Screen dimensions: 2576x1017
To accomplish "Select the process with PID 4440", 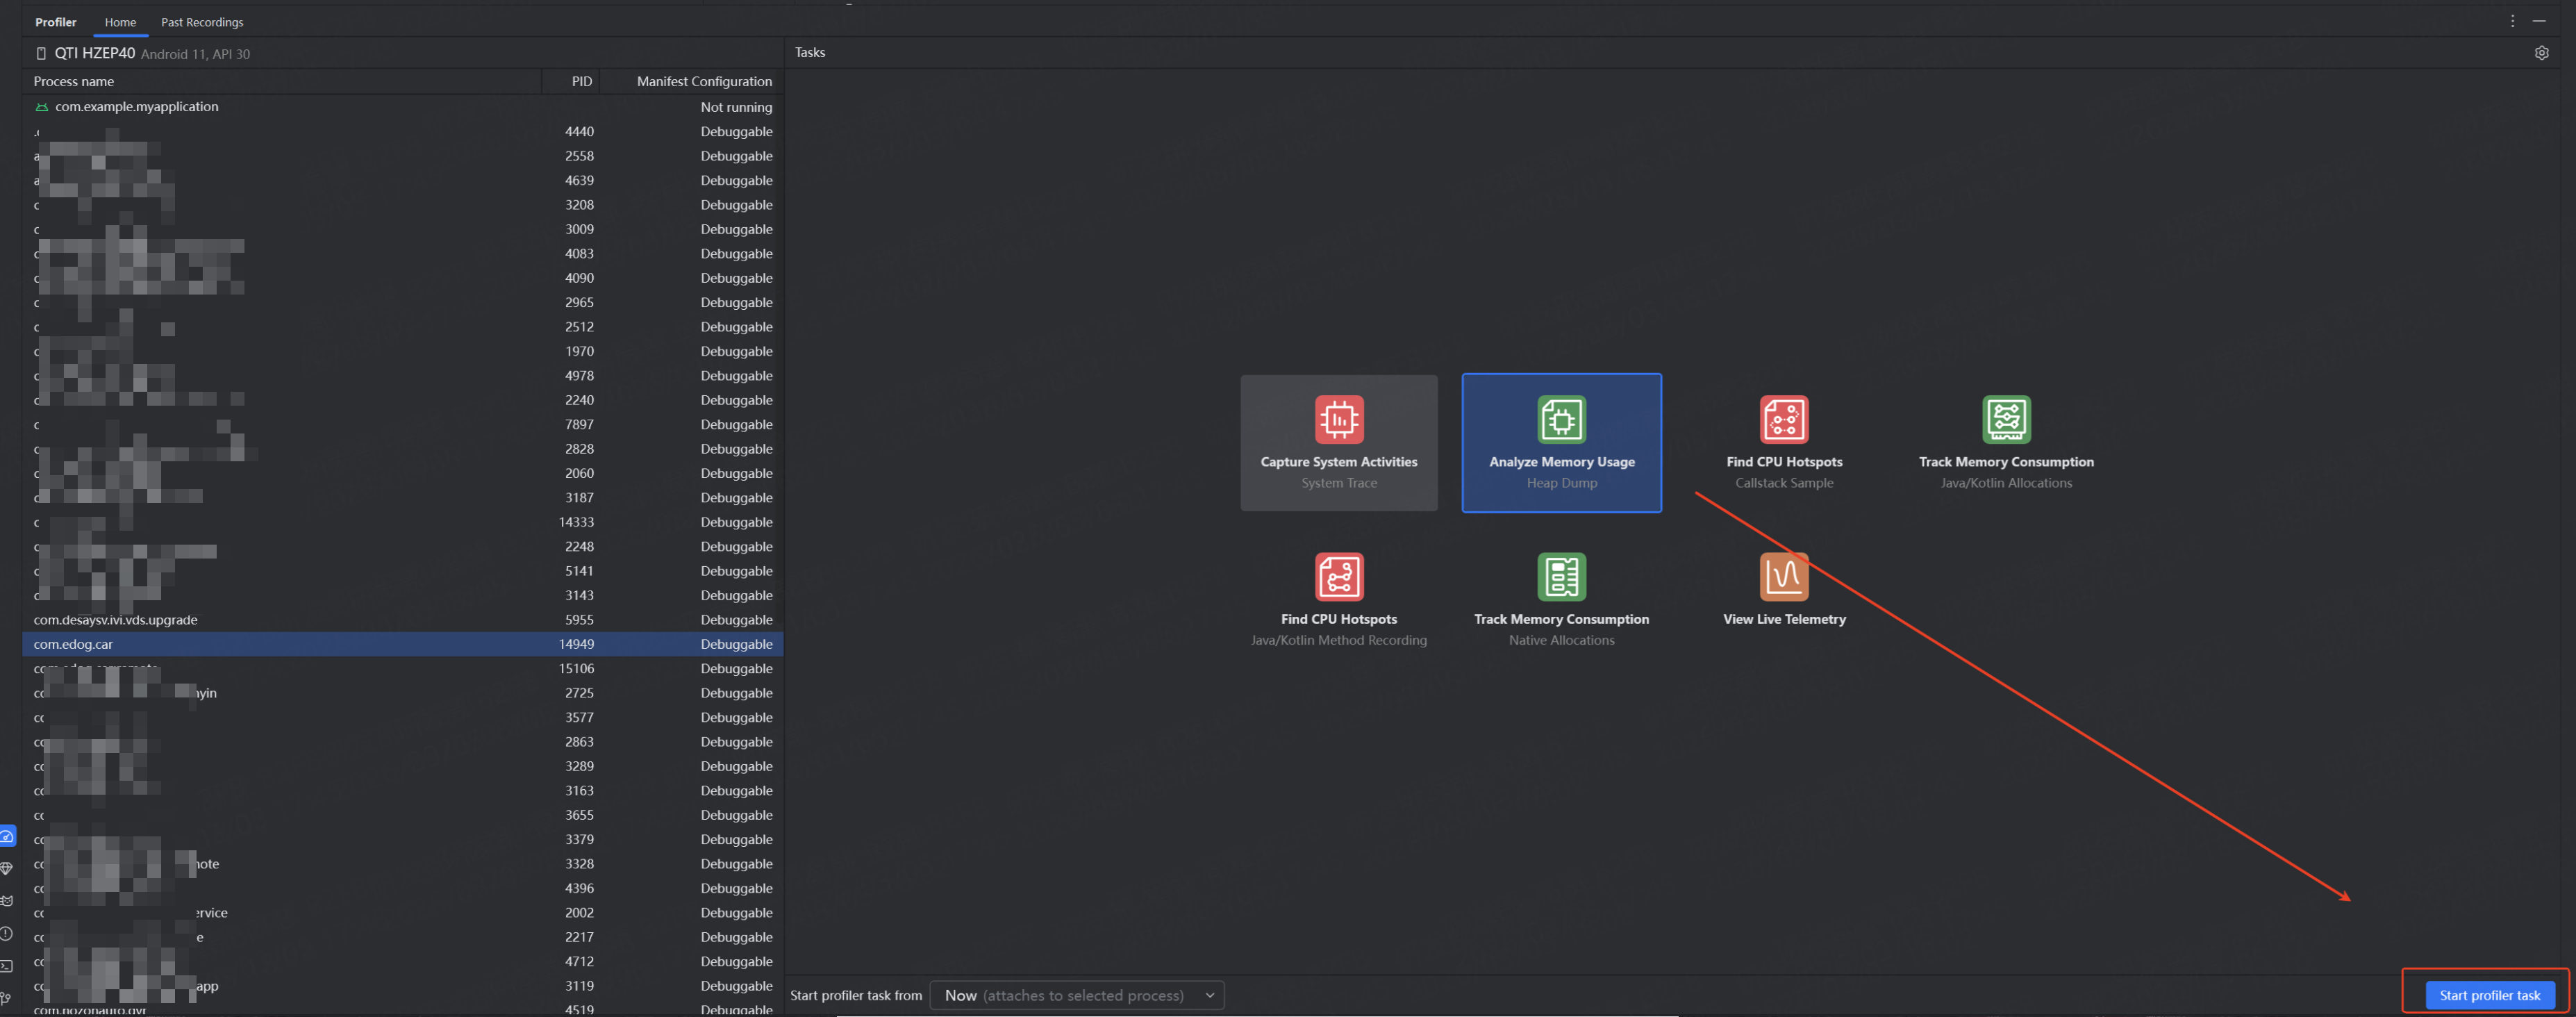I will (x=403, y=131).
